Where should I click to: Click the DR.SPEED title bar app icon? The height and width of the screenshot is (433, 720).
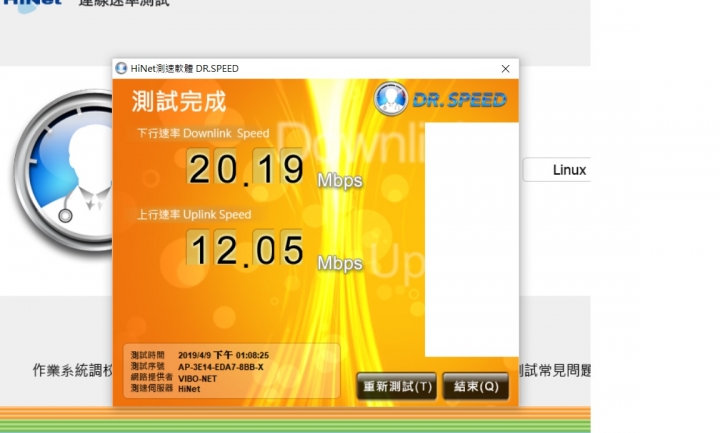(x=121, y=68)
